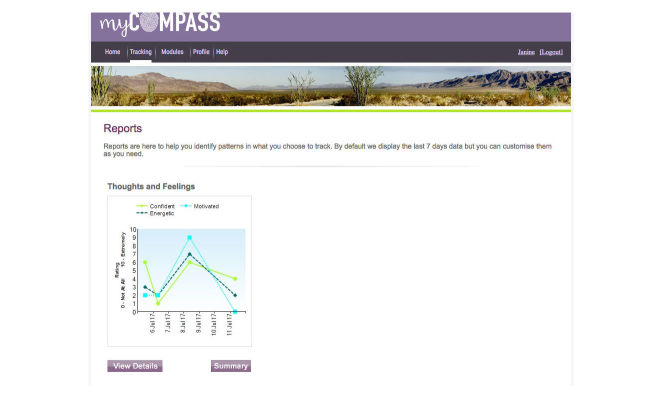Image resolution: width=657 pixels, height=399 pixels.
Task: Click the View Details button
Action: [135, 366]
